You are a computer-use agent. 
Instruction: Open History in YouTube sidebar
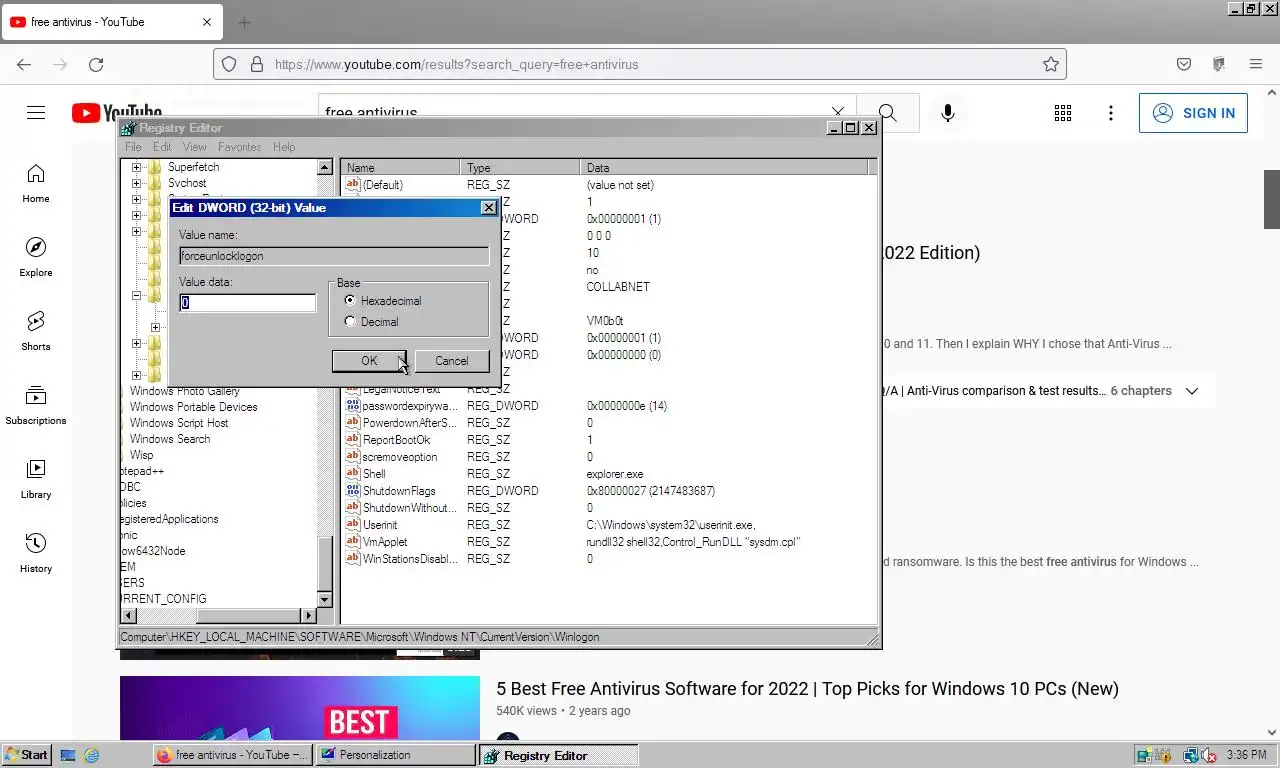pyautogui.click(x=36, y=554)
